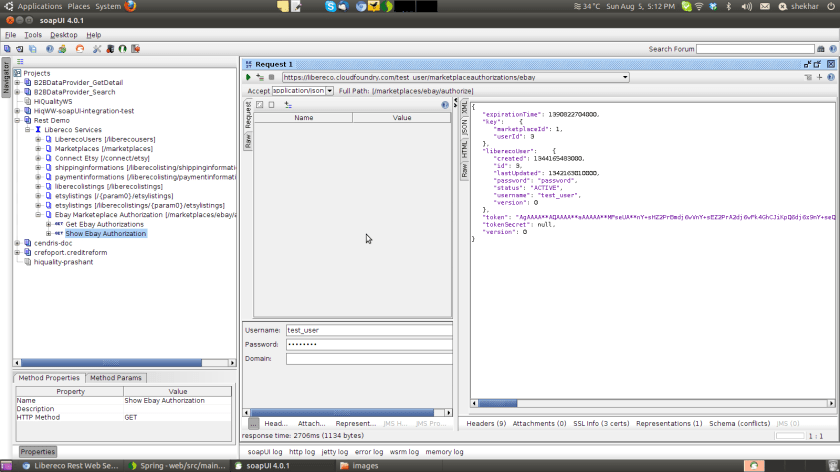Expand the cendris-doc project node
Viewport: 840px width, 472px height.
point(17,243)
